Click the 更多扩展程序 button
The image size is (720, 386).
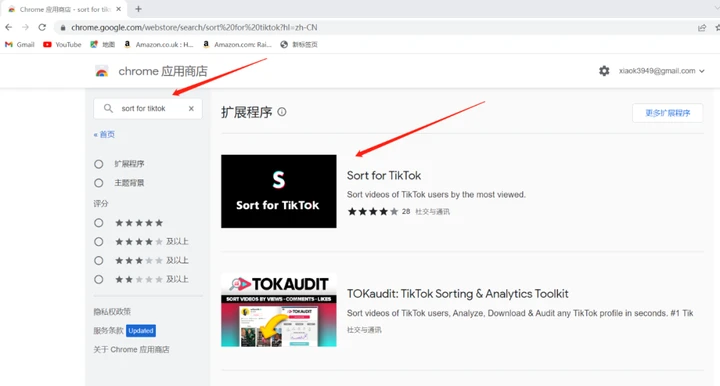(667, 113)
